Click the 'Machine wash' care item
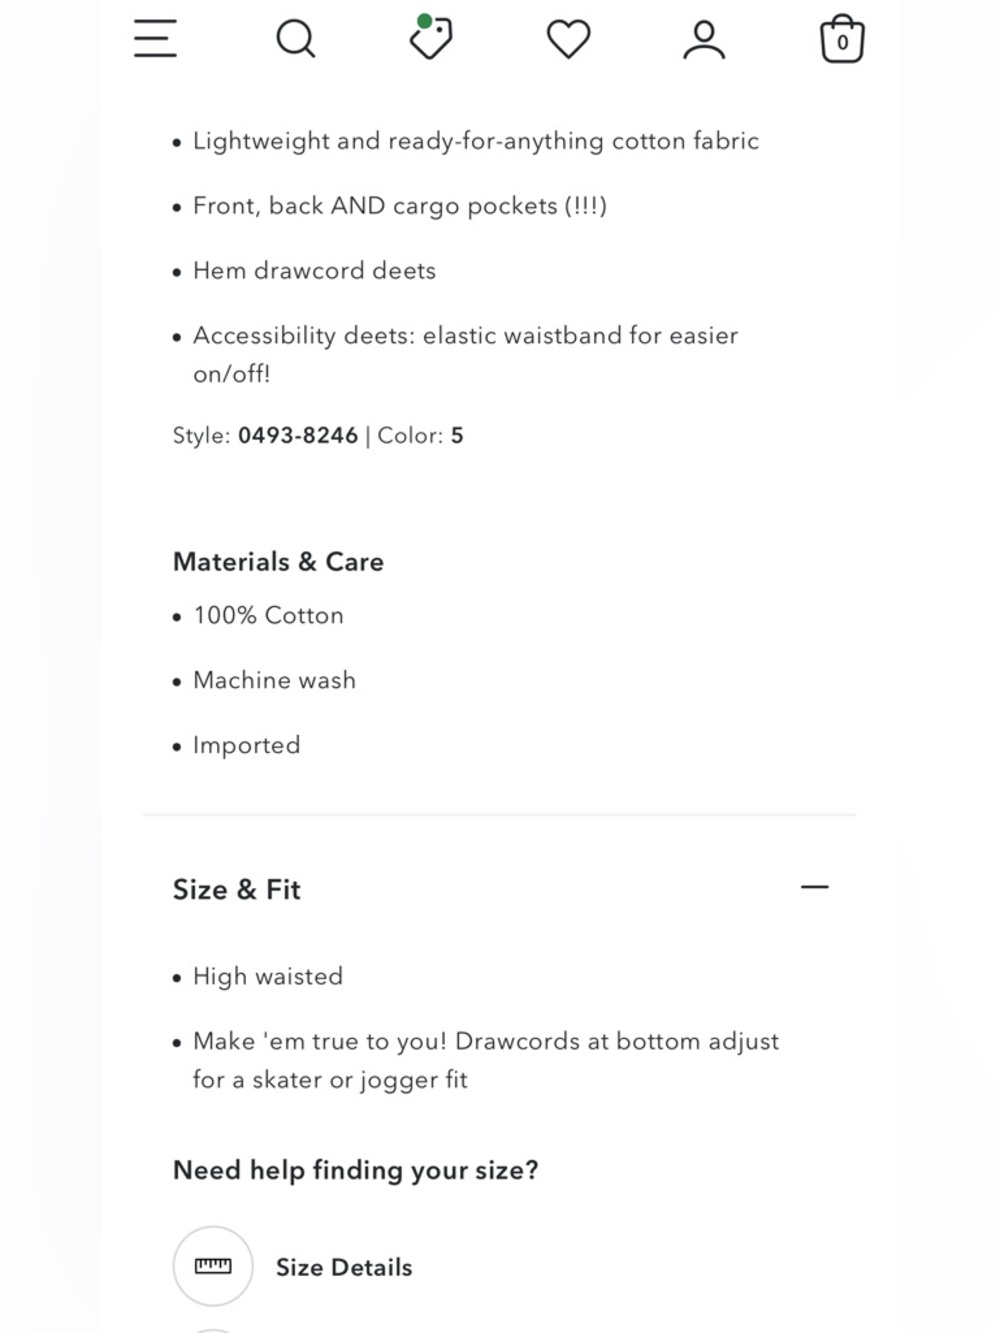 tap(274, 680)
